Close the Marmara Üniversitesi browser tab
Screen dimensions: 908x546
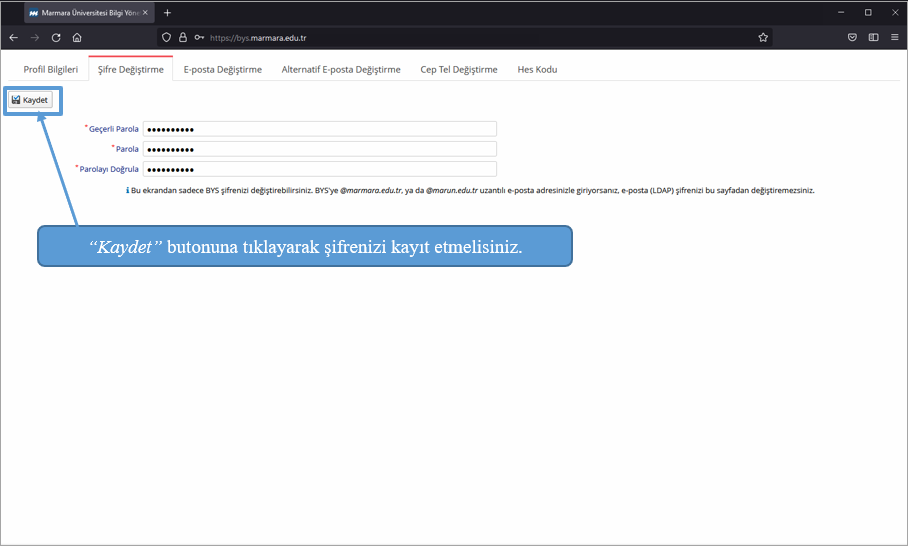point(145,13)
